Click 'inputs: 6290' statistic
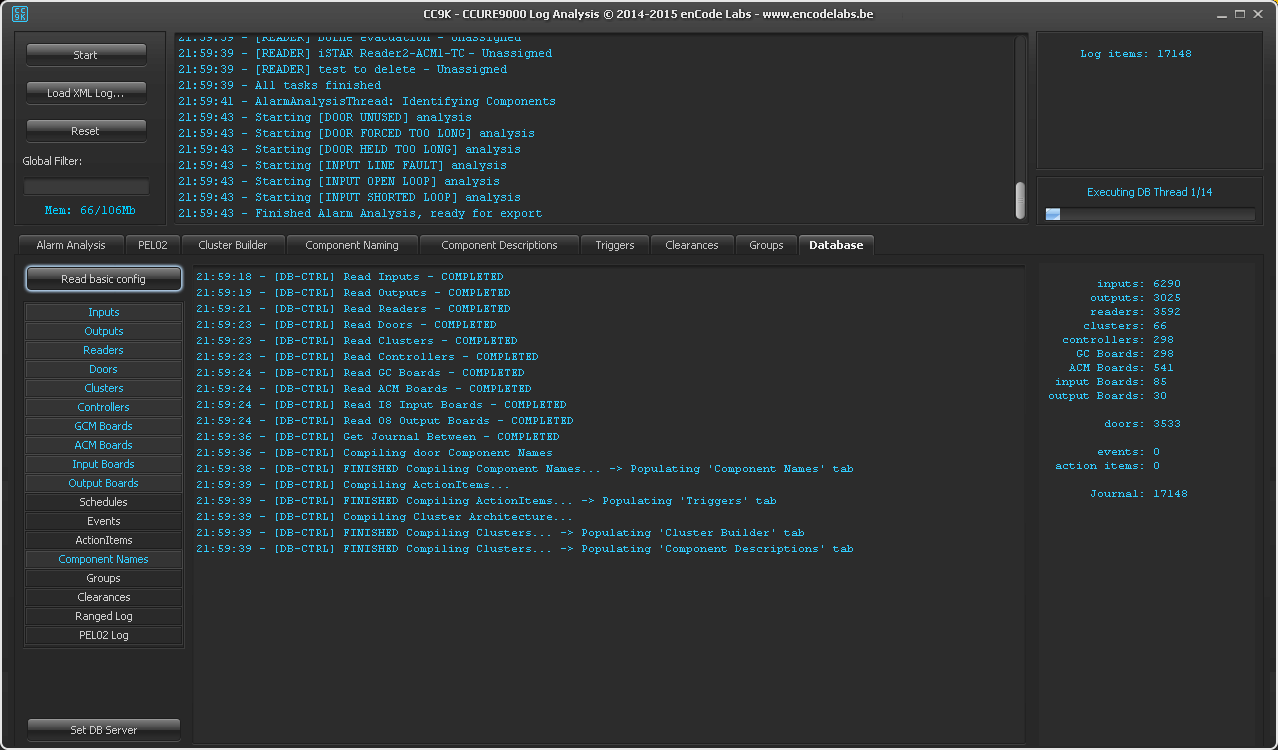 [1138, 284]
